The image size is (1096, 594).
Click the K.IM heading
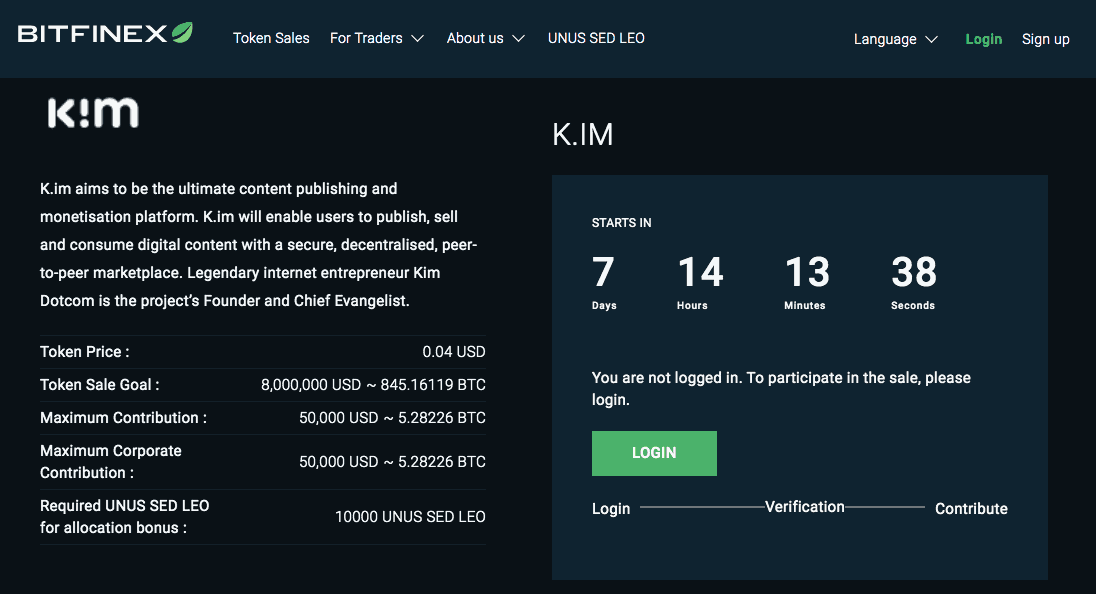click(x=583, y=134)
